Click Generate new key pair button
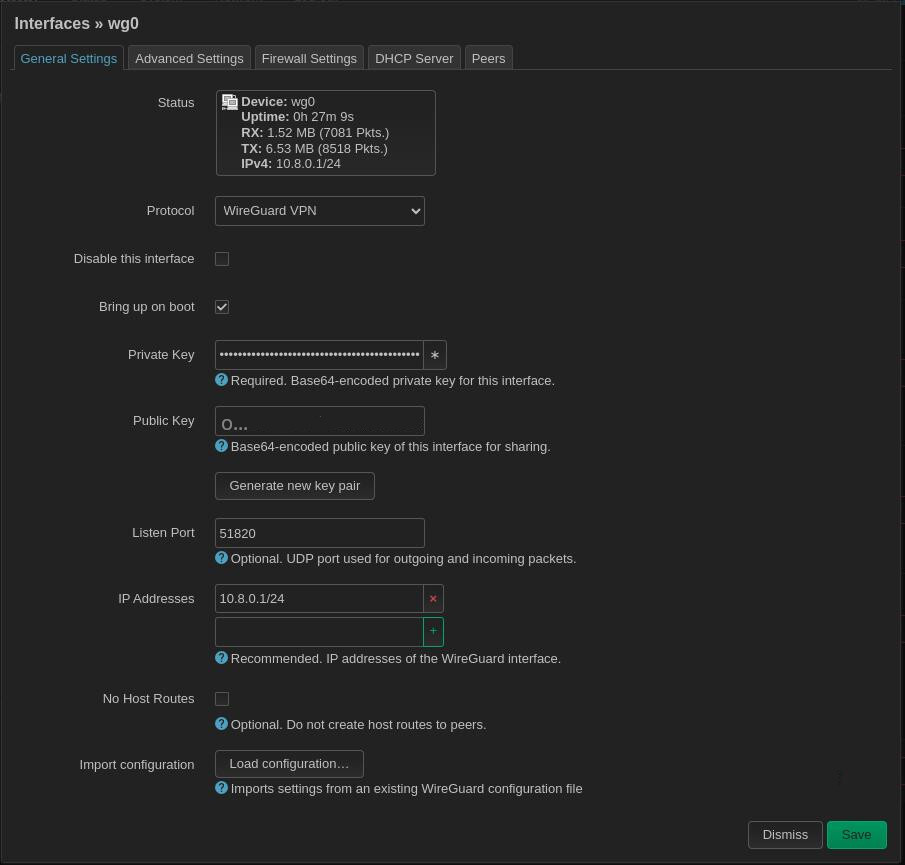This screenshot has width=905, height=865. [295, 486]
